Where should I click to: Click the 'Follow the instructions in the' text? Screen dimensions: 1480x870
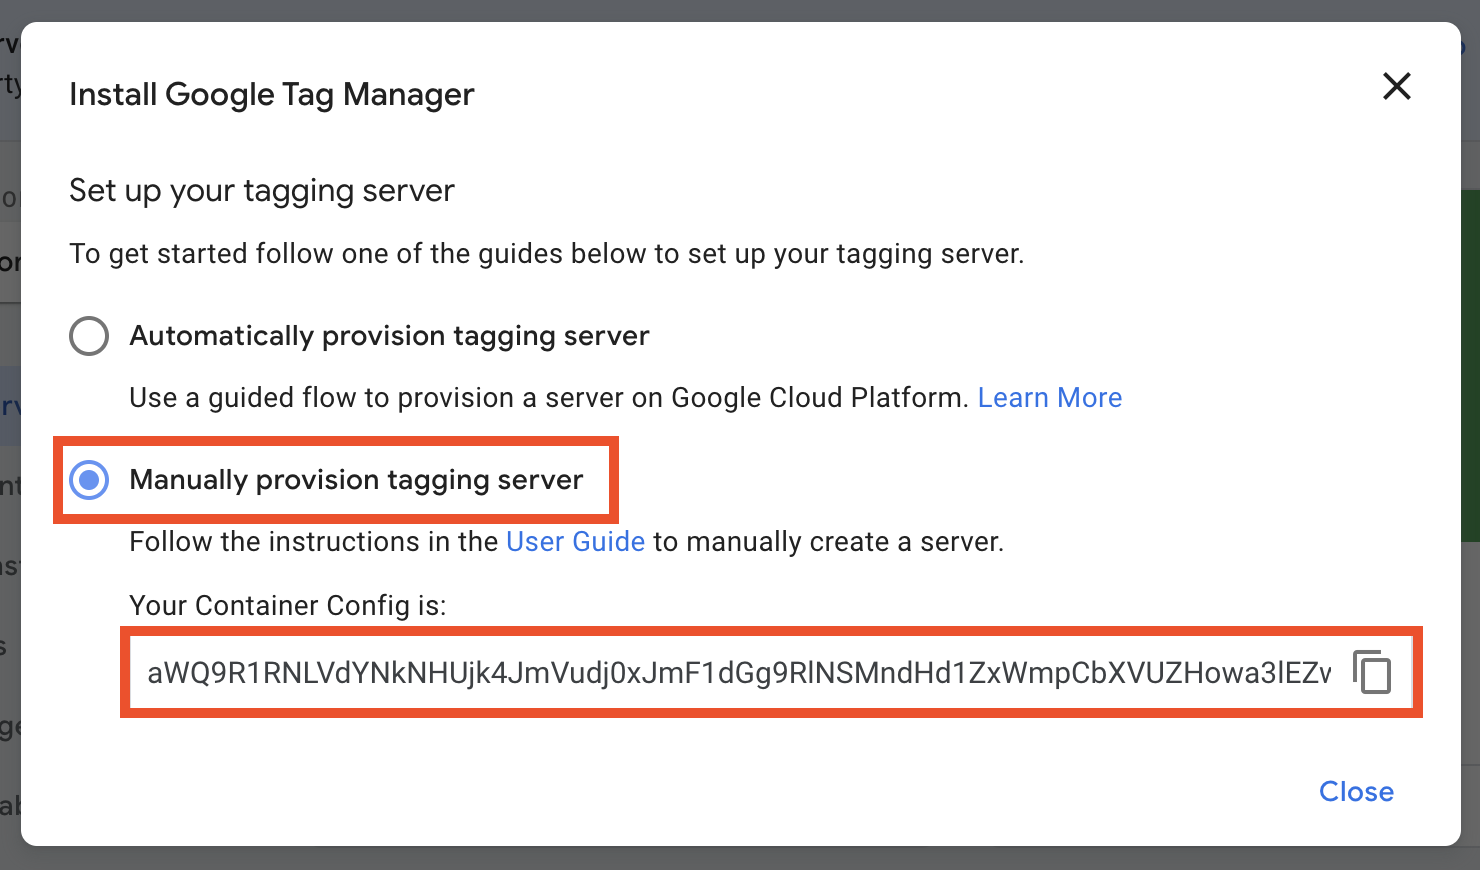(x=313, y=542)
